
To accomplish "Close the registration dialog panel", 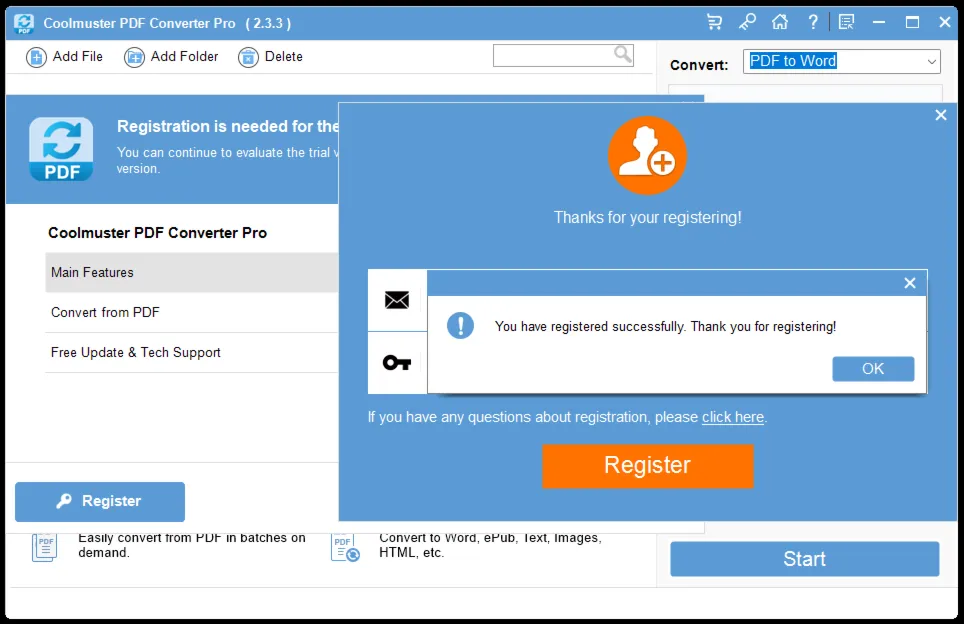I will point(941,115).
